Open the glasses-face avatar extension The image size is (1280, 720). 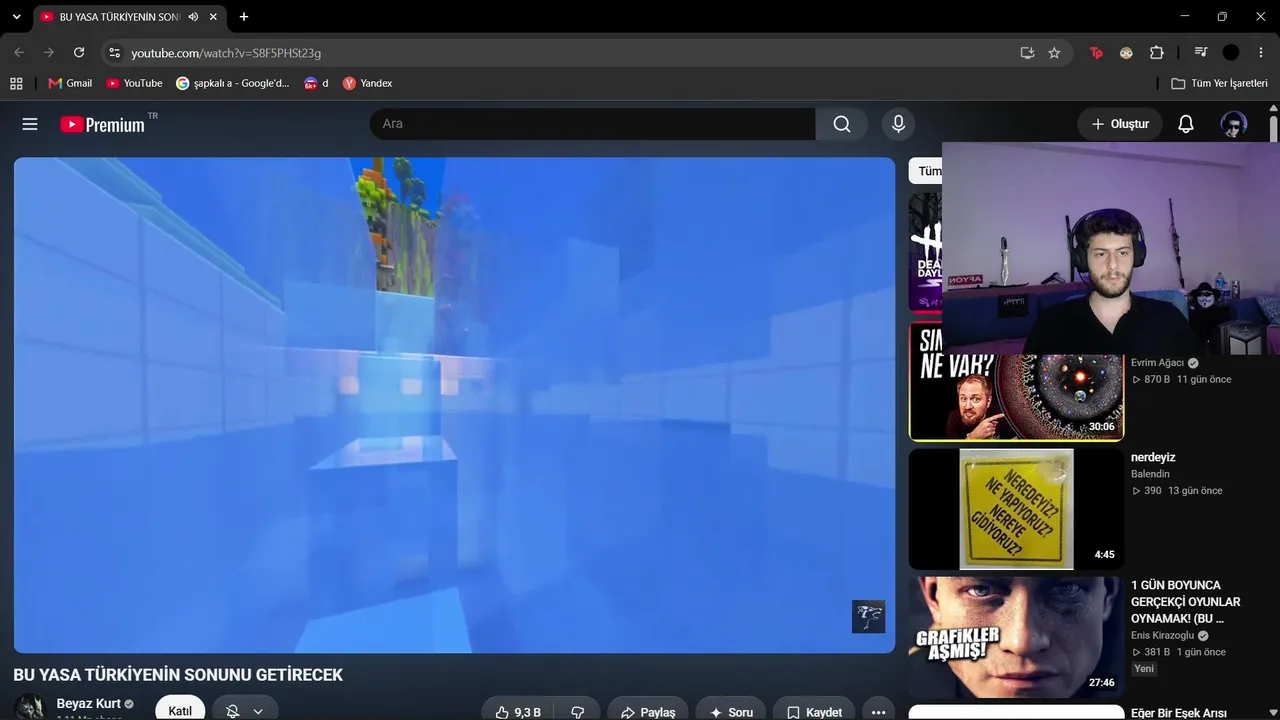pos(1126,53)
